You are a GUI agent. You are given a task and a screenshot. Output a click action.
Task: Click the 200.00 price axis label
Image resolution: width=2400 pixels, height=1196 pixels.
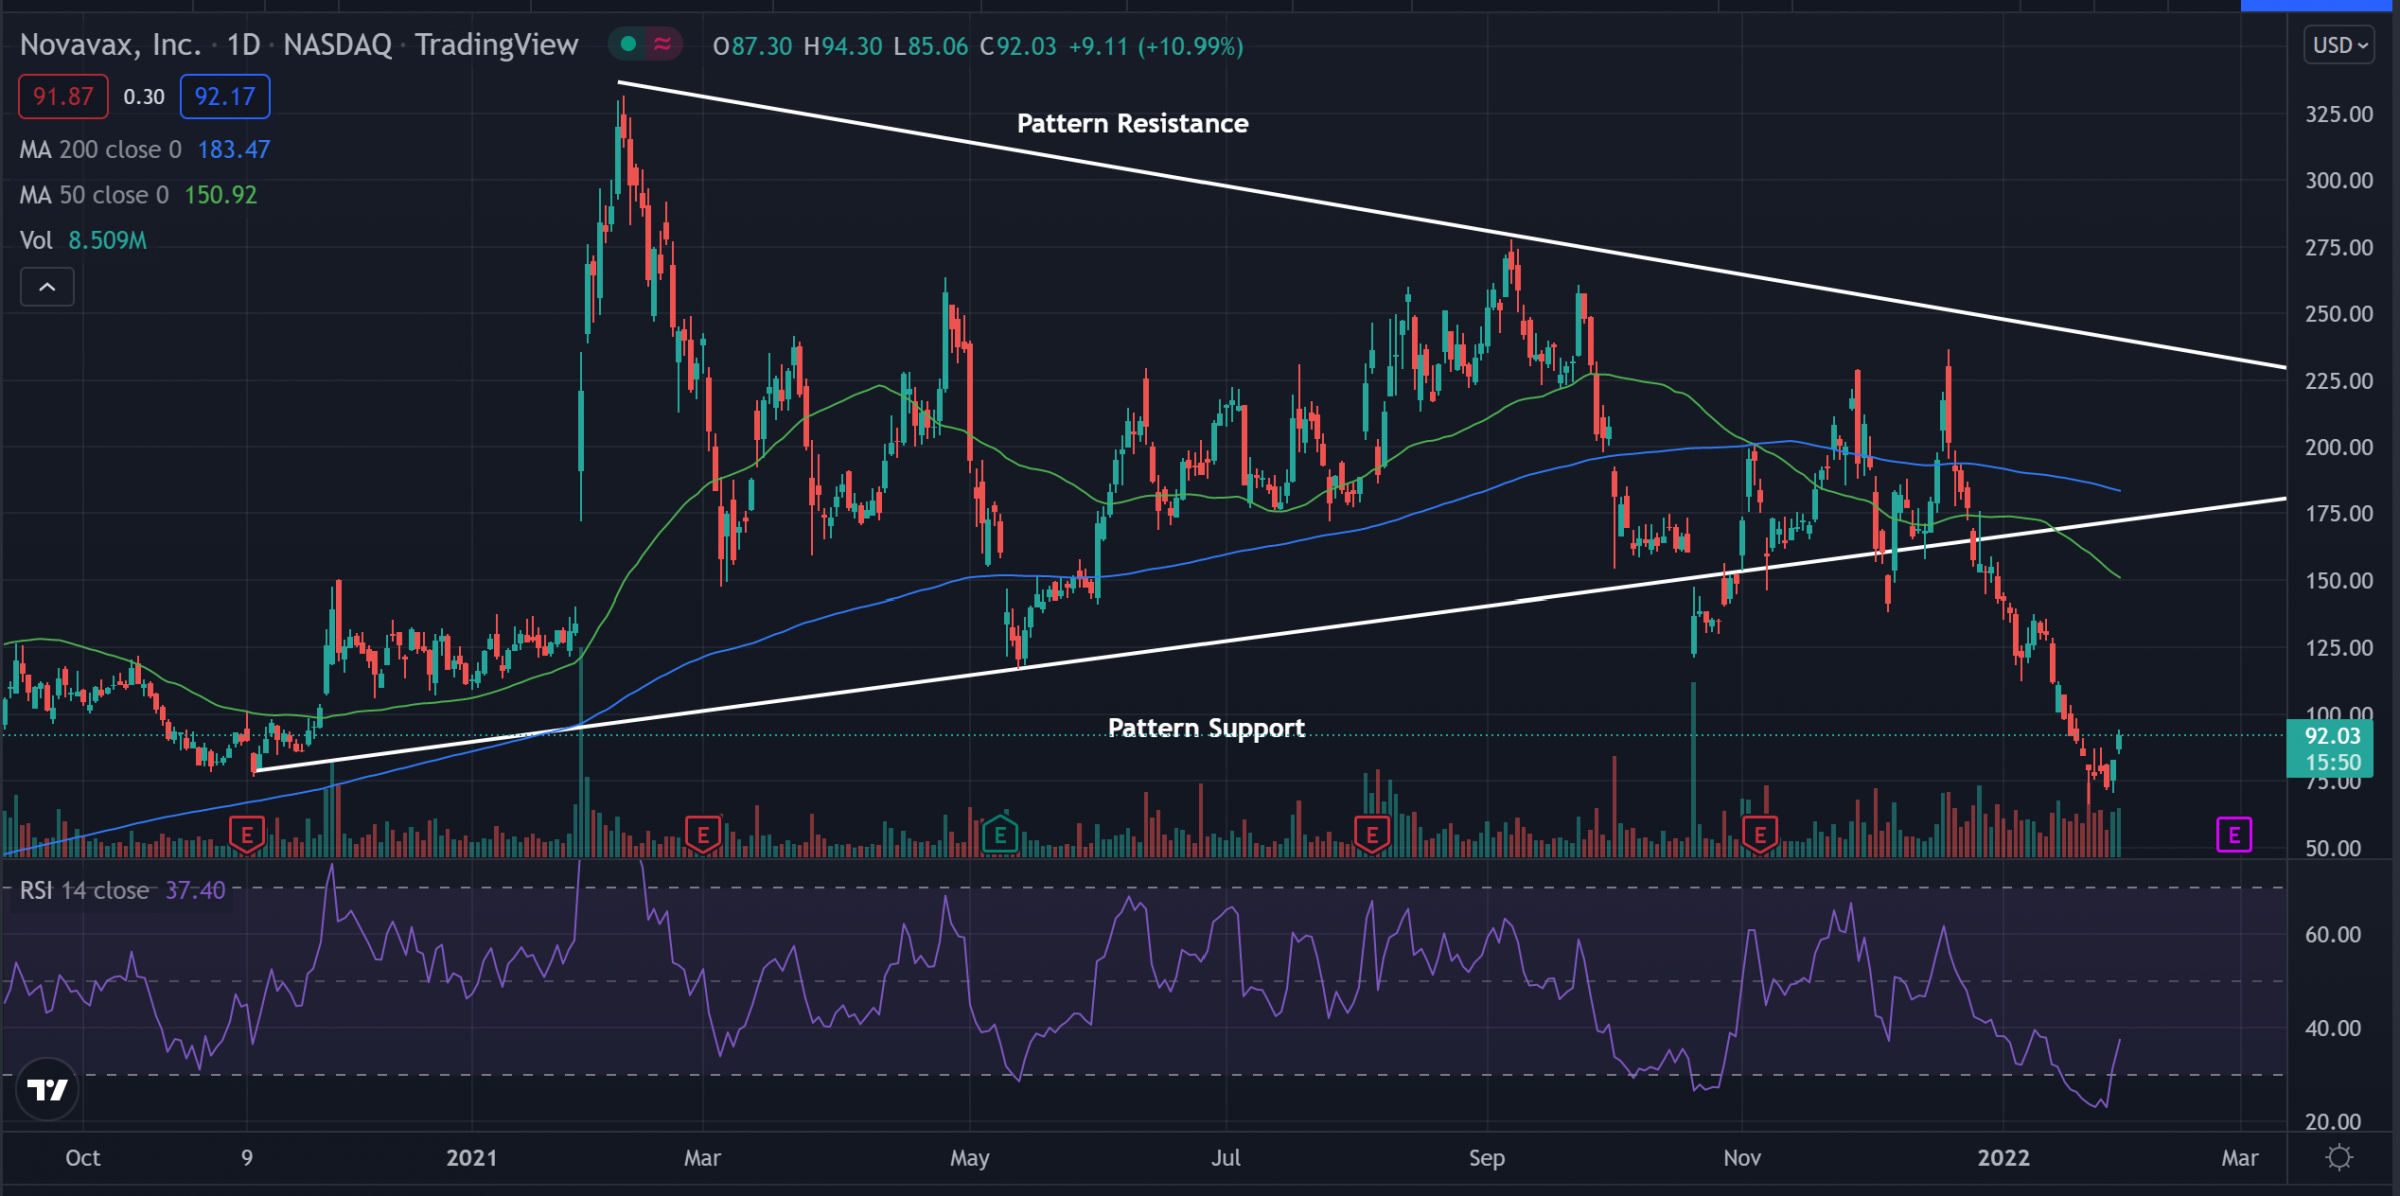2339,447
